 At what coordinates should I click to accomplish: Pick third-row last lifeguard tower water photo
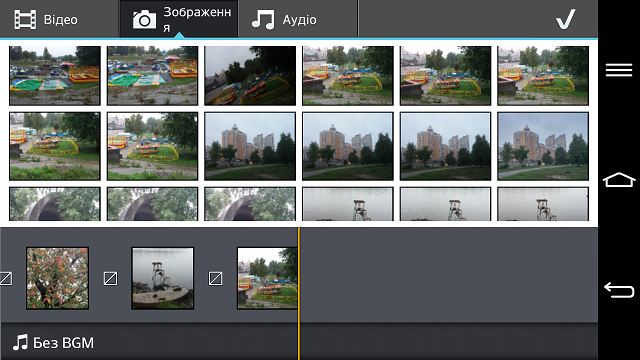point(543,204)
